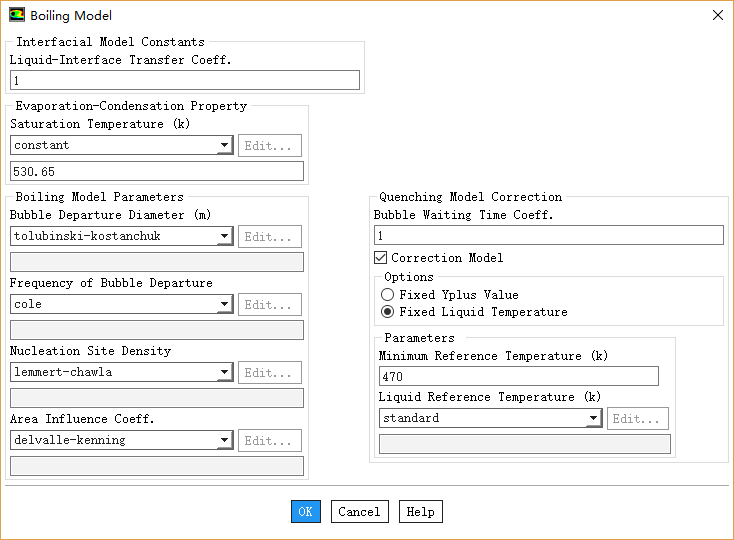This screenshot has height=540, width=734.
Task: Expand the Bubble Departure Diameter dropdown
Action: (224, 237)
